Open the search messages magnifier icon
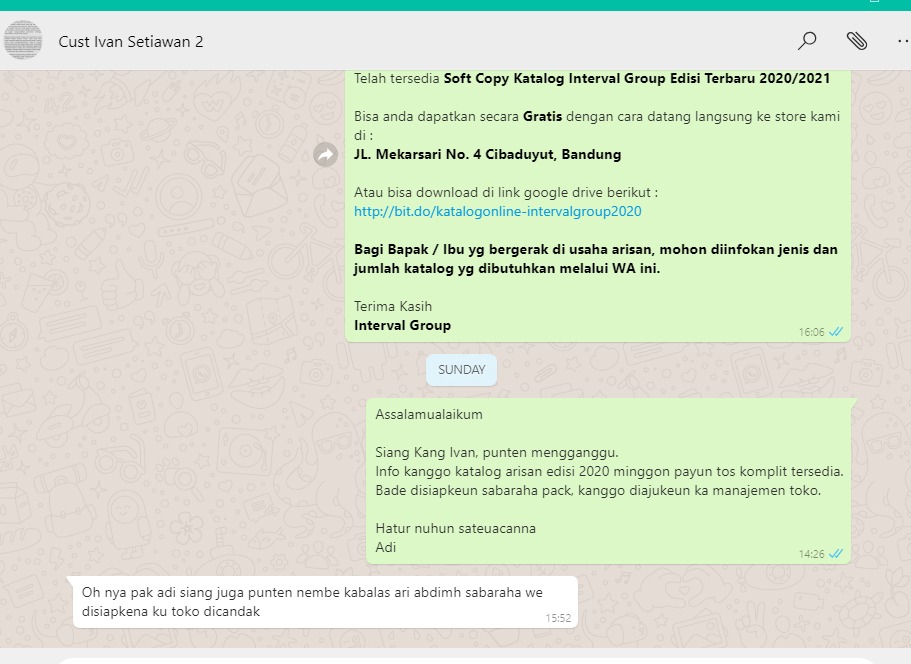Image resolution: width=911 pixels, height=664 pixels. 807,41
